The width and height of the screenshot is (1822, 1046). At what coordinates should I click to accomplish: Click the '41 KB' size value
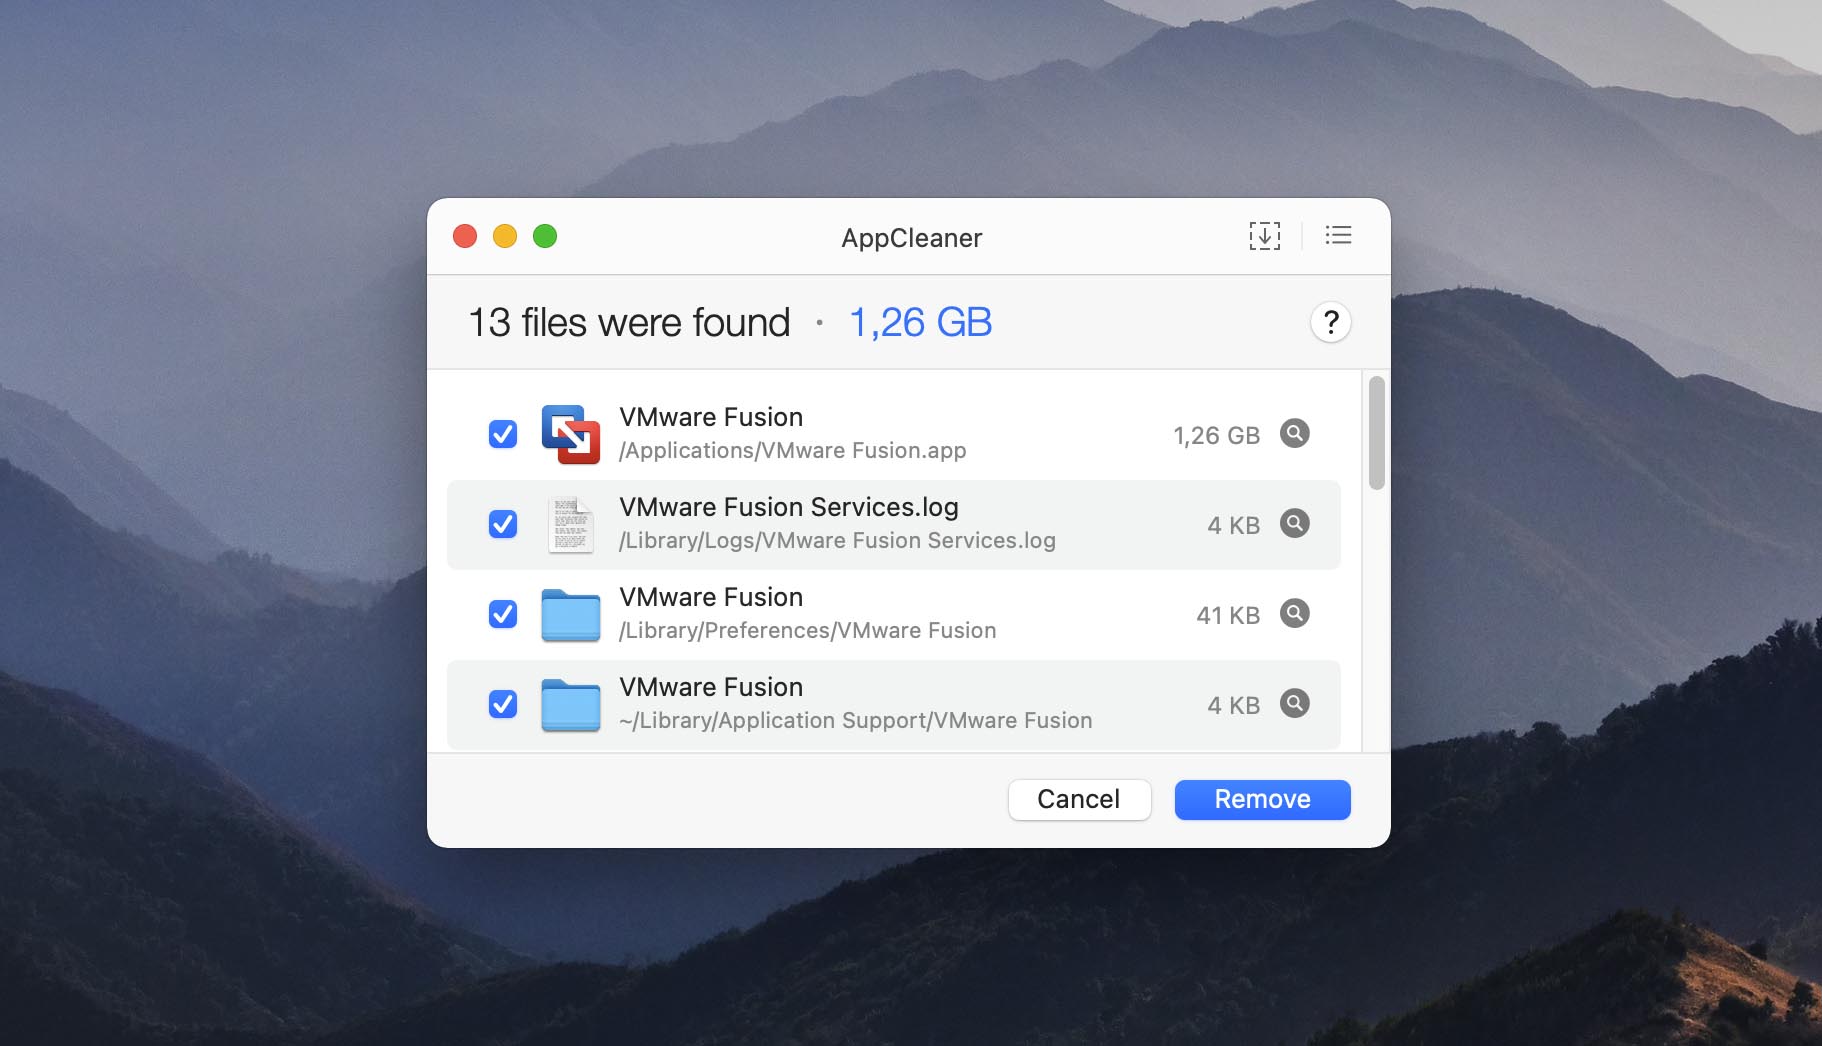[1228, 615]
